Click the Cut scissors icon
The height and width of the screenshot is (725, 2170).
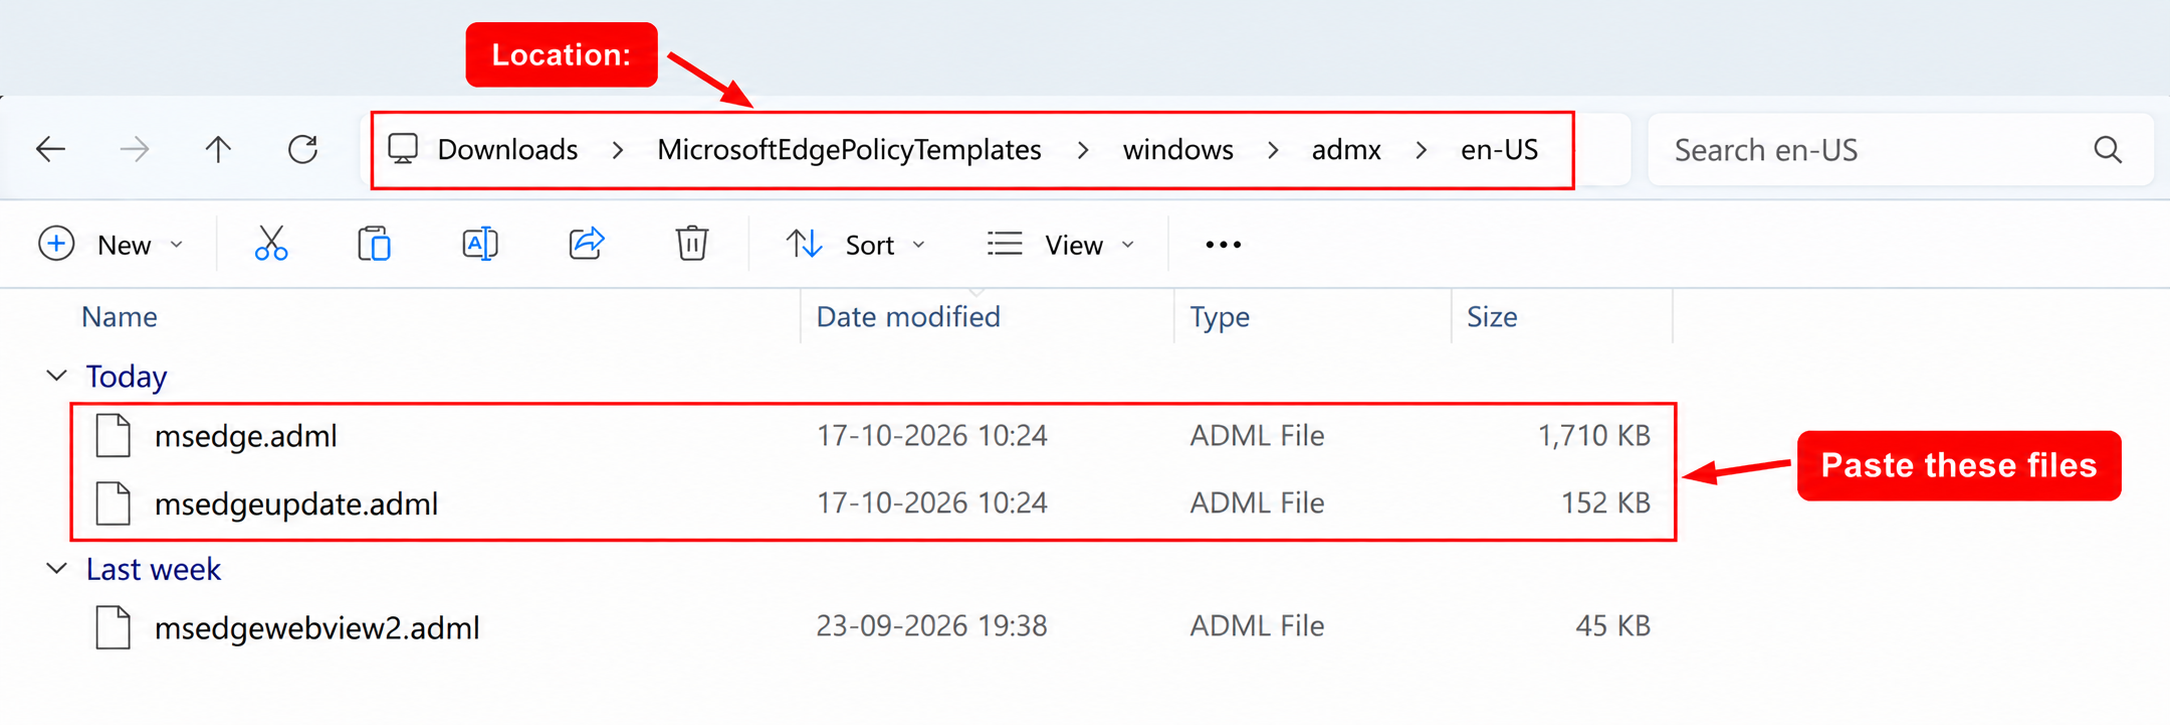pyautogui.click(x=271, y=244)
